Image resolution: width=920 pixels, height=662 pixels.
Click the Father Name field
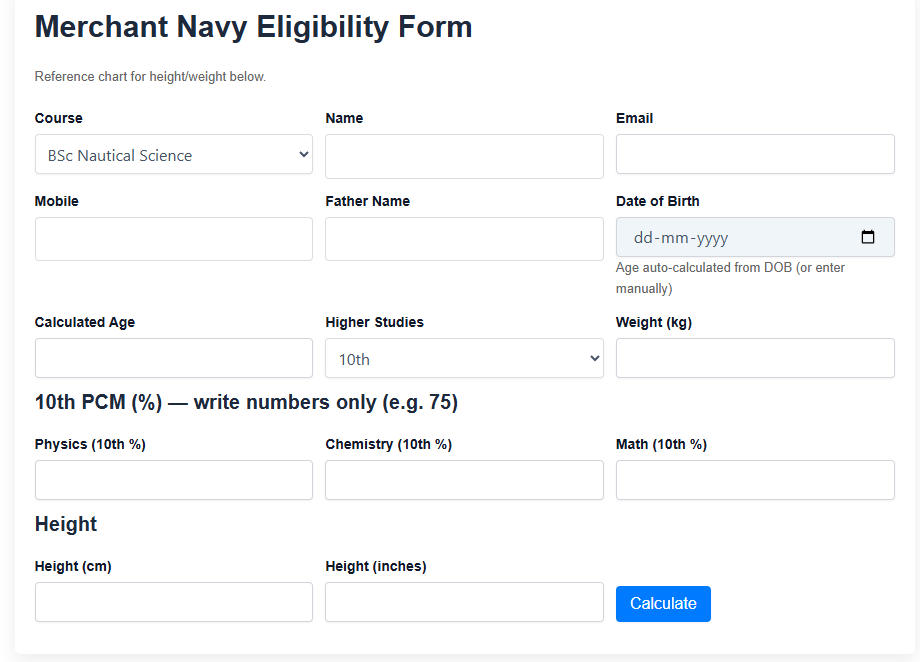(x=463, y=238)
